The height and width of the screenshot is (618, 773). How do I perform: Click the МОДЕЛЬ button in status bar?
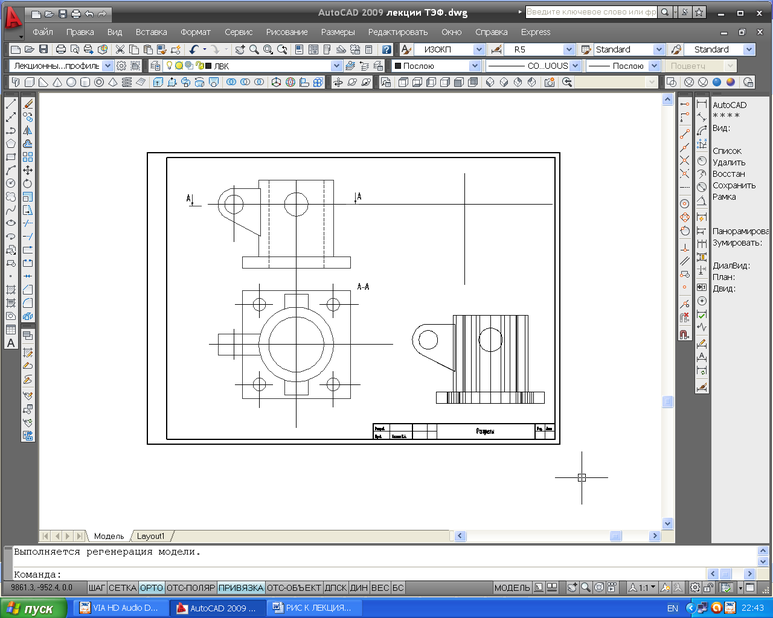coord(513,588)
